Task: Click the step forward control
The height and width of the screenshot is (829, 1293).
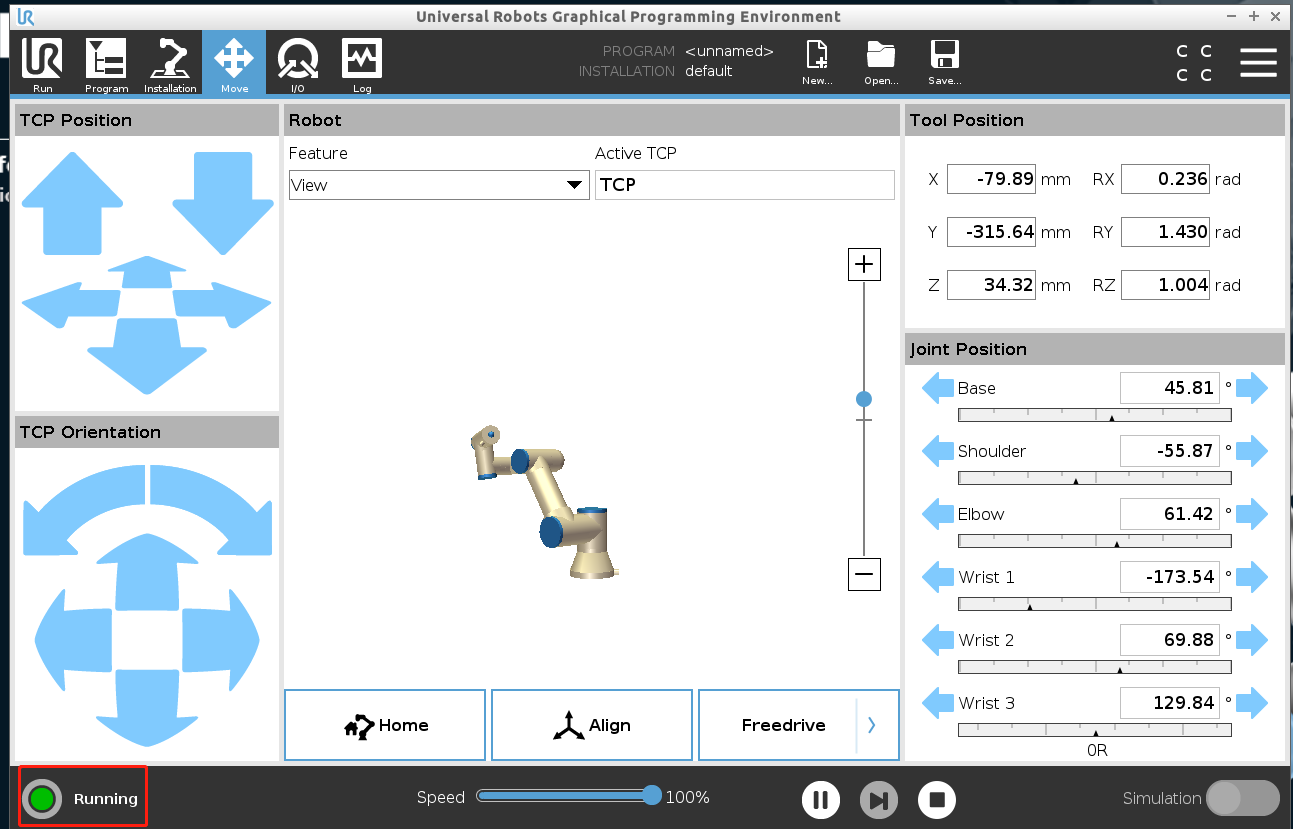Action: (878, 800)
